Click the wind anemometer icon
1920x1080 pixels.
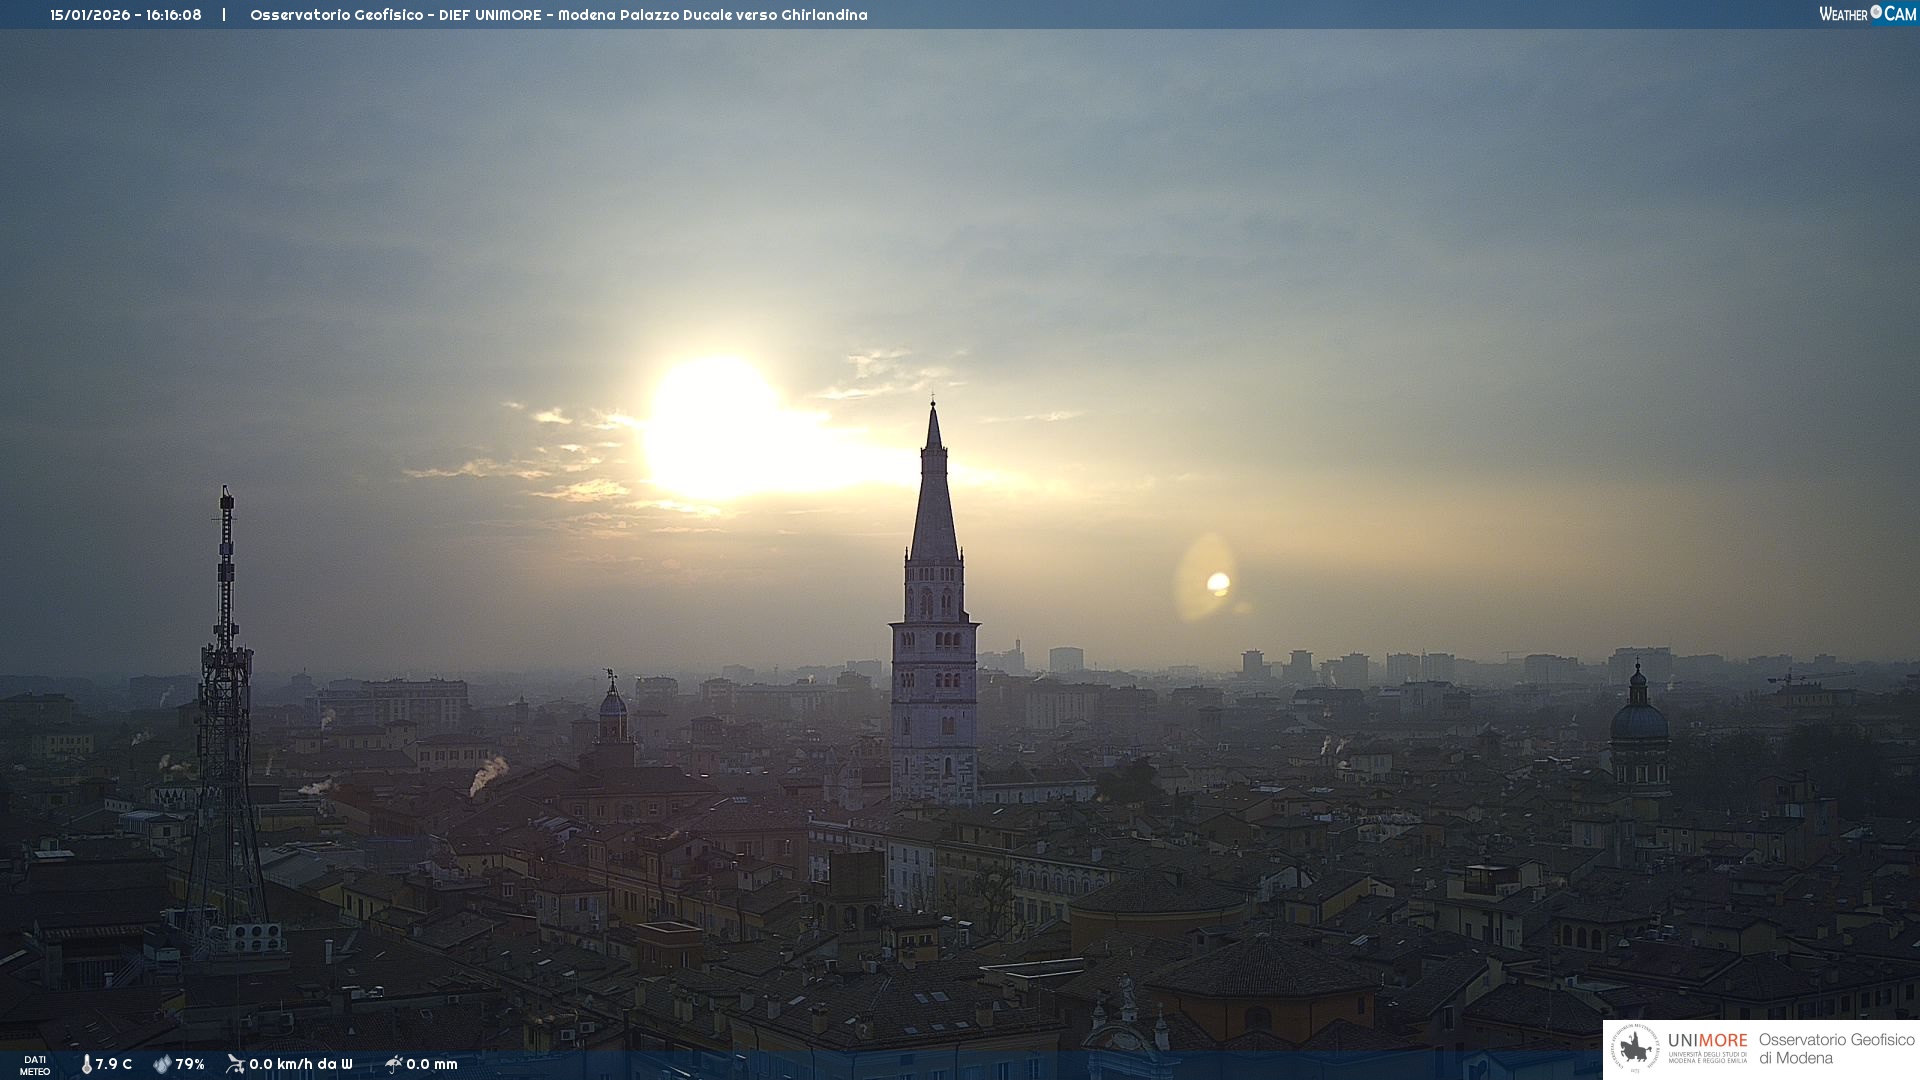pyautogui.click(x=235, y=1064)
